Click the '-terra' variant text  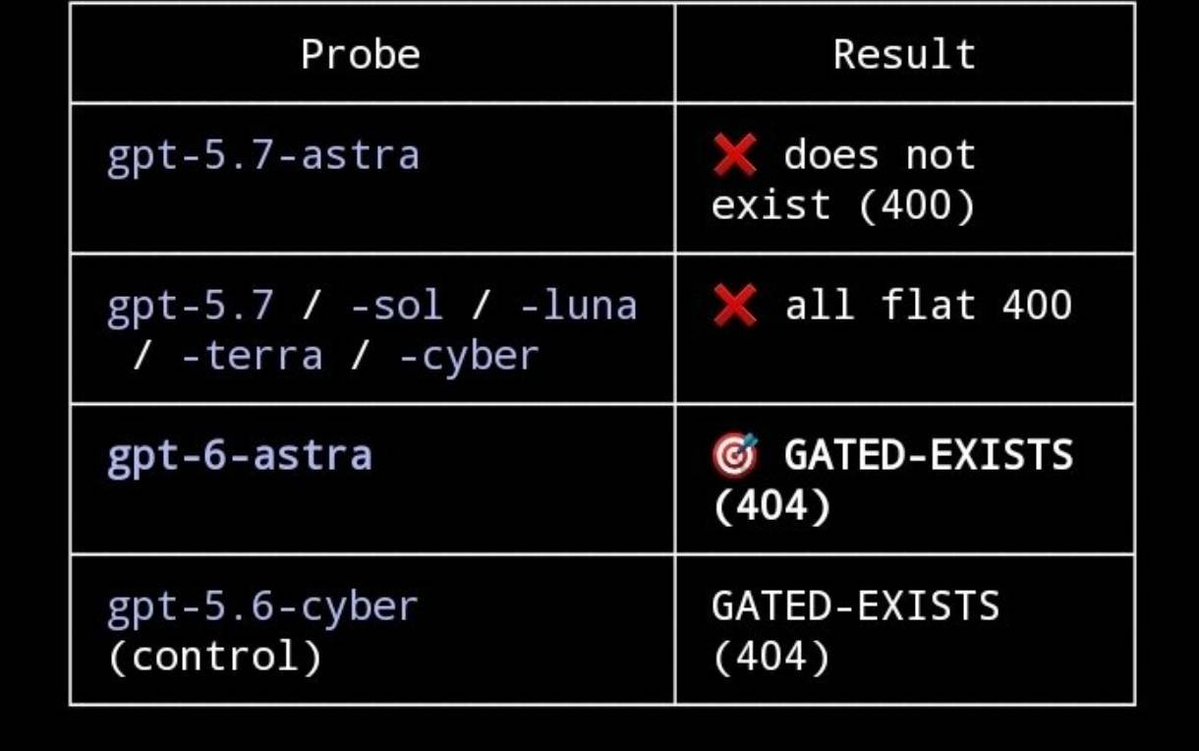tap(252, 356)
